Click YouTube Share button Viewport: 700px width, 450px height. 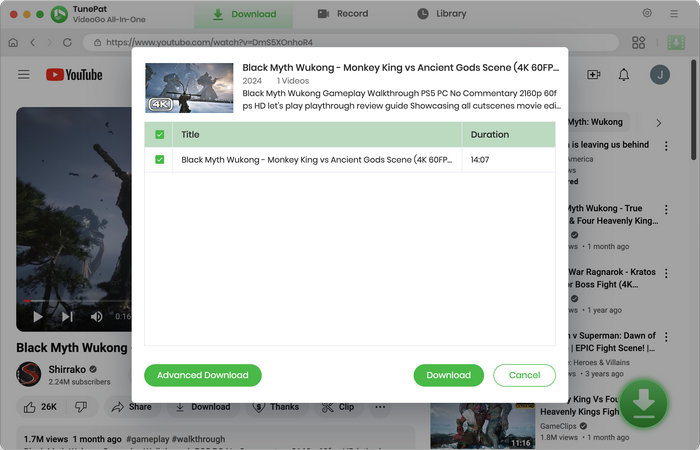pyautogui.click(x=132, y=407)
